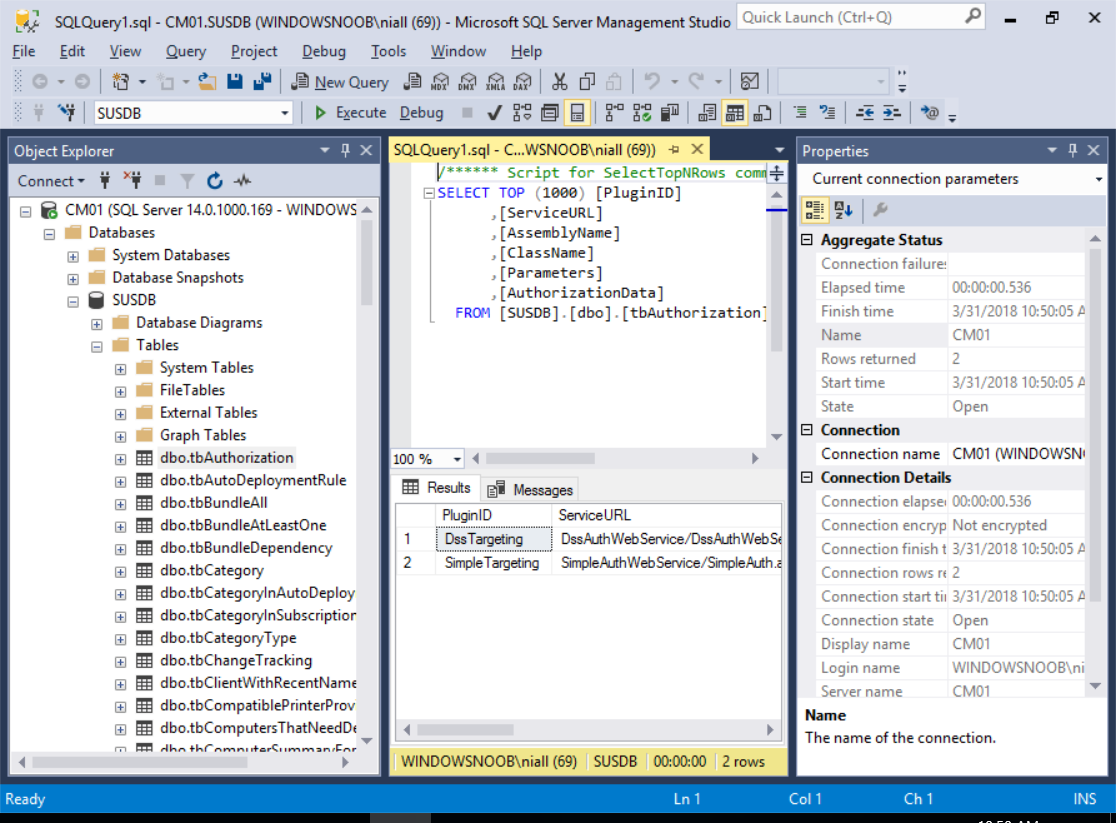Click the Object Explorer filter funnel icon
Screen dimensions: 1116x823
[187, 181]
